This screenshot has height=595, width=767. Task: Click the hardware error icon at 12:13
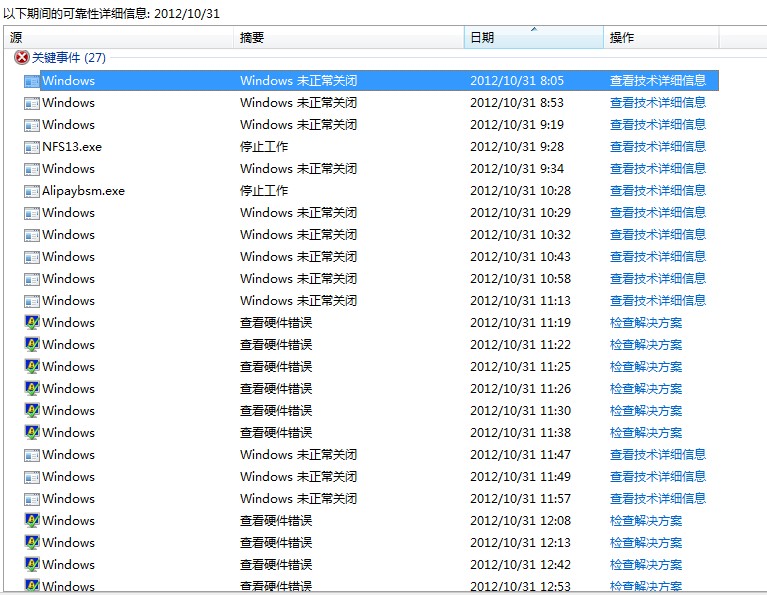point(32,543)
